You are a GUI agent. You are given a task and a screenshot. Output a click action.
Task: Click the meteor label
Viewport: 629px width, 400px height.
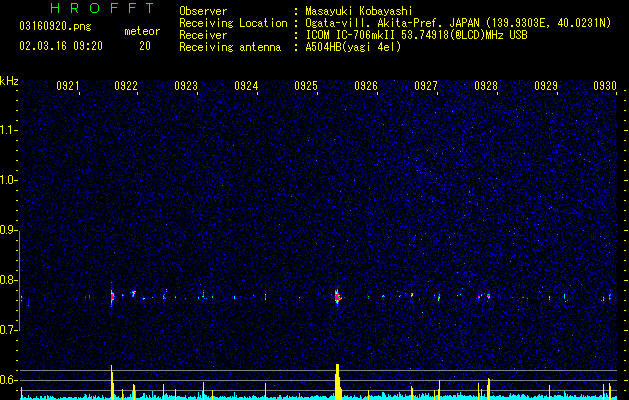[142, 31]
